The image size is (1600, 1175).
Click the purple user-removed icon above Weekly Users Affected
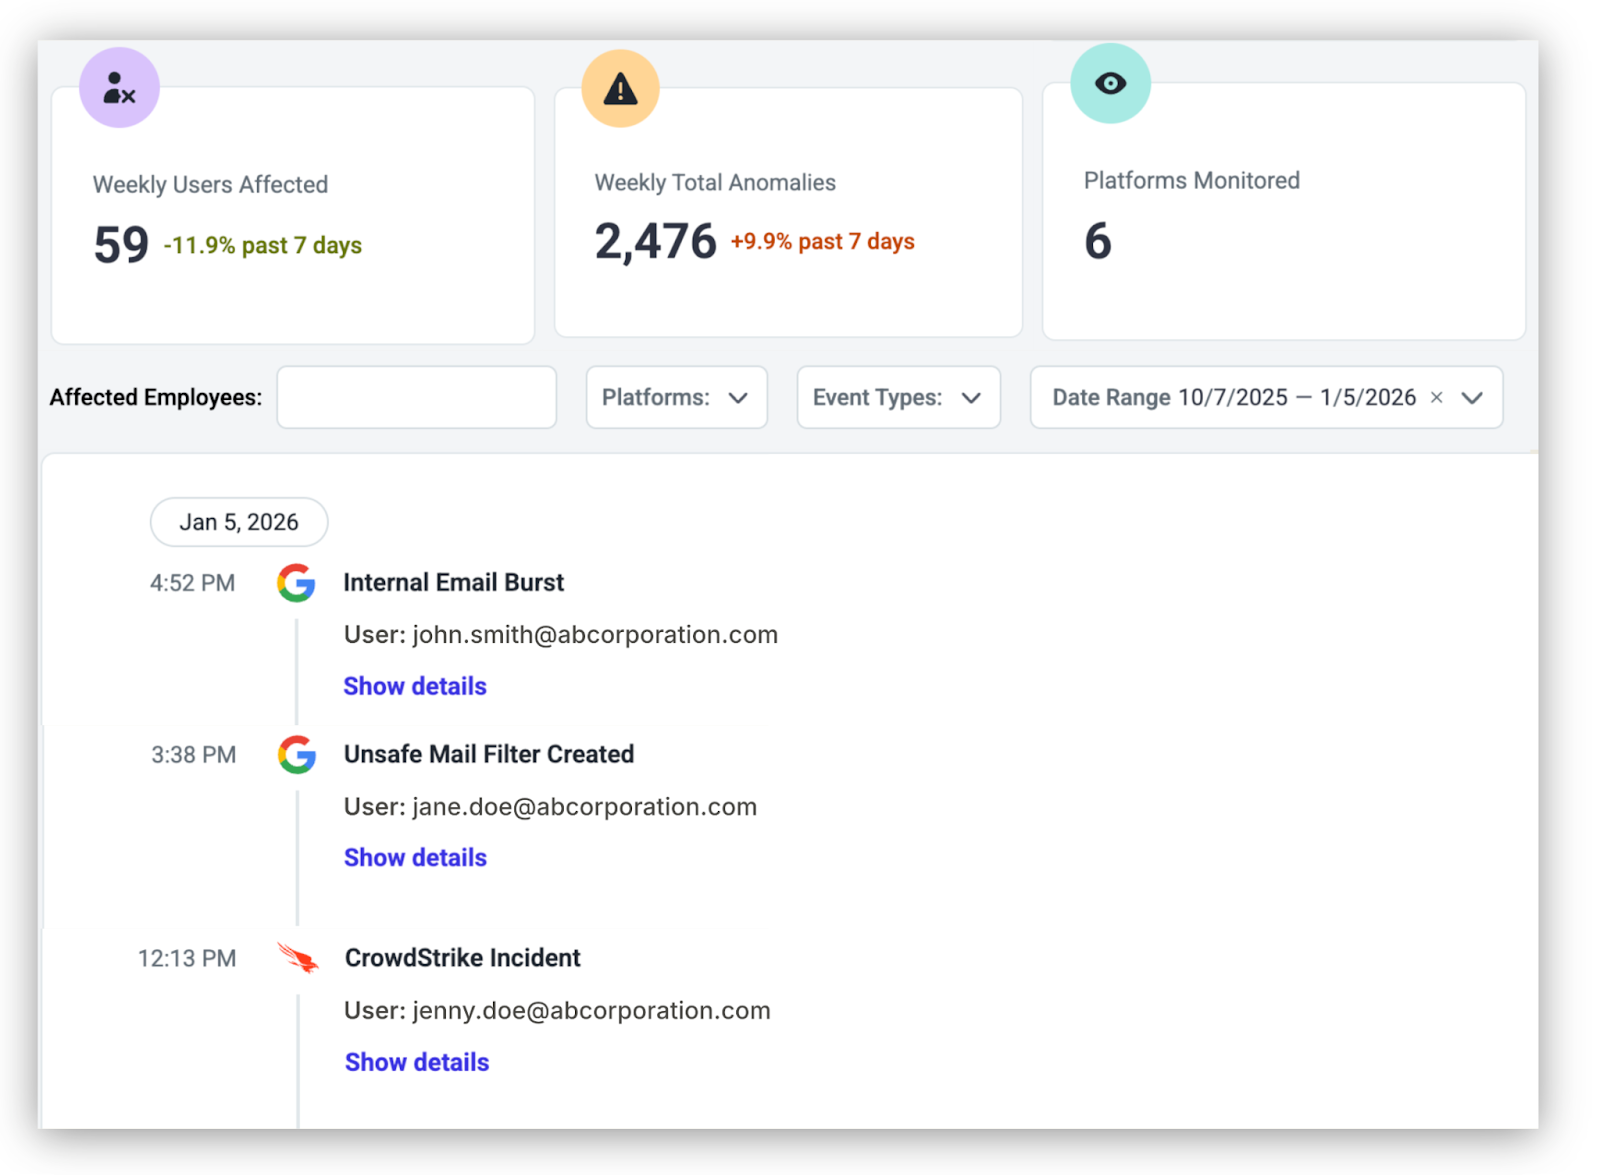[119, 88]
